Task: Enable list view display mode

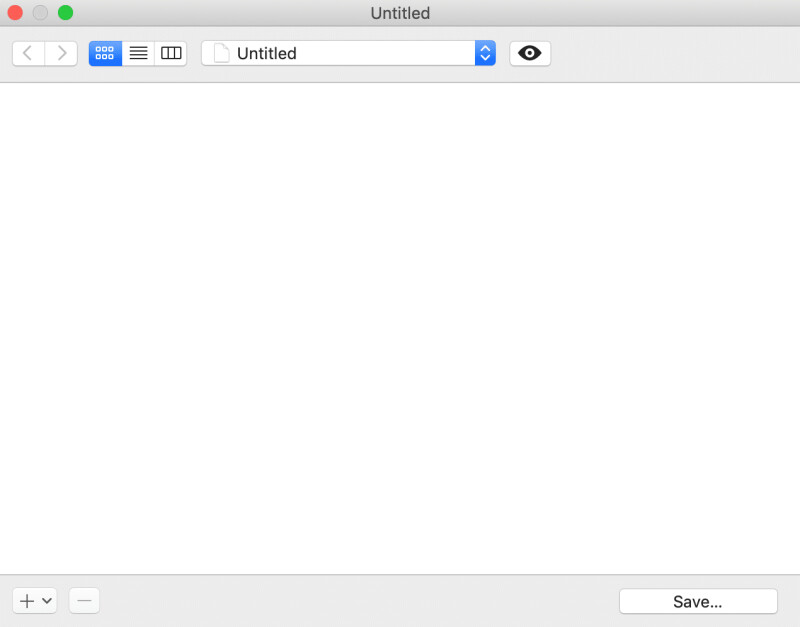Action: click(138, 53)
